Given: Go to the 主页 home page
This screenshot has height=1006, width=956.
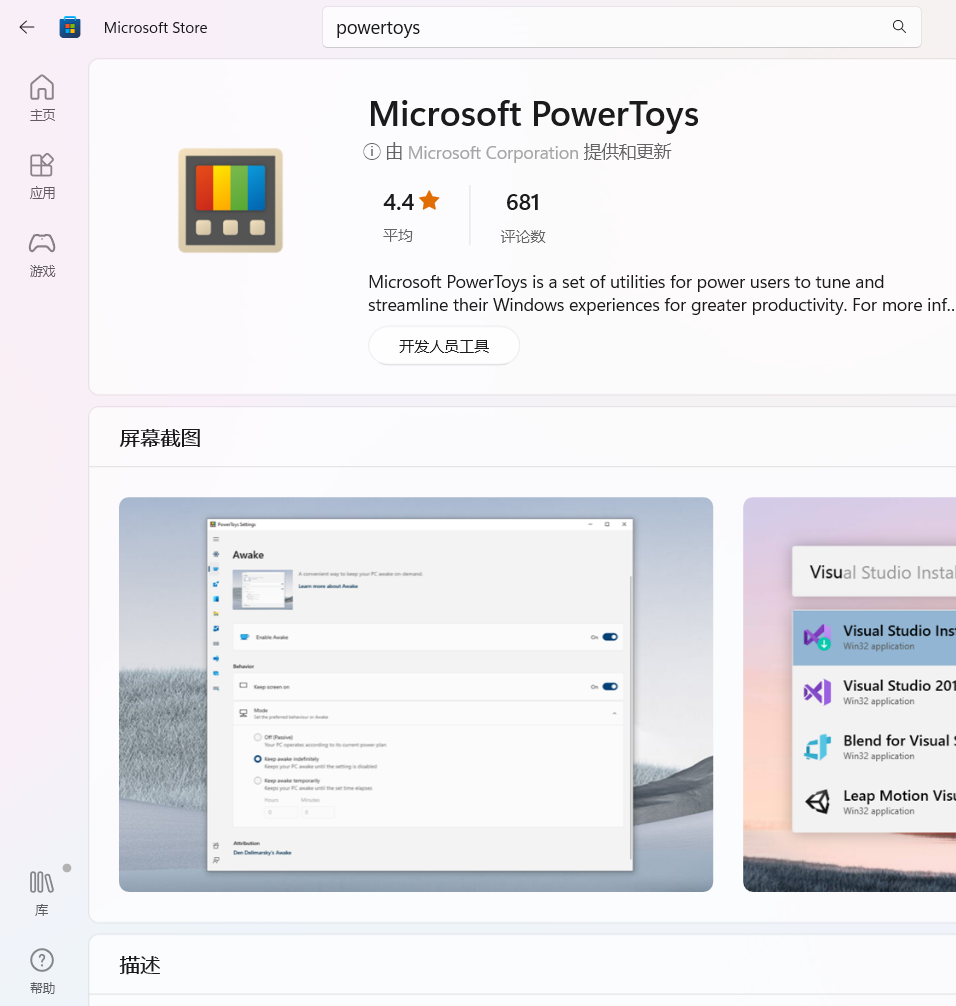Looking at the screenshot, I should pyautogui.click(x=42, y=98).
